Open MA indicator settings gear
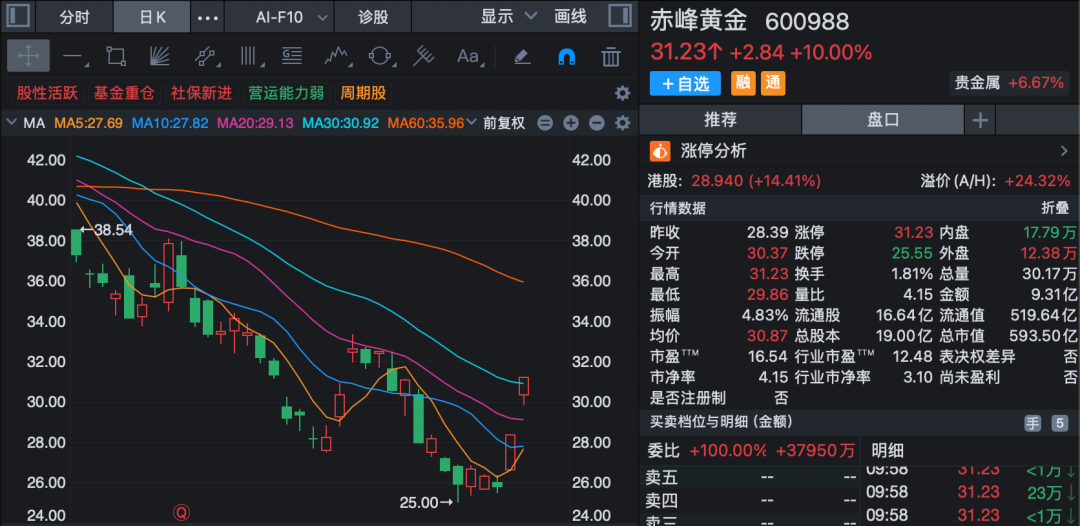Screen dimensions: 1080x526 tap(623, 123)
